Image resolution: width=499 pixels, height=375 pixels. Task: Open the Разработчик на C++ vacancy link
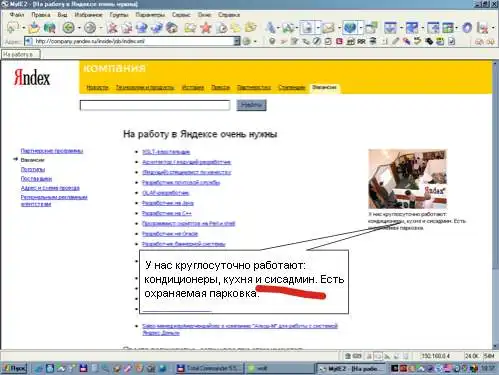coord(167,213)
